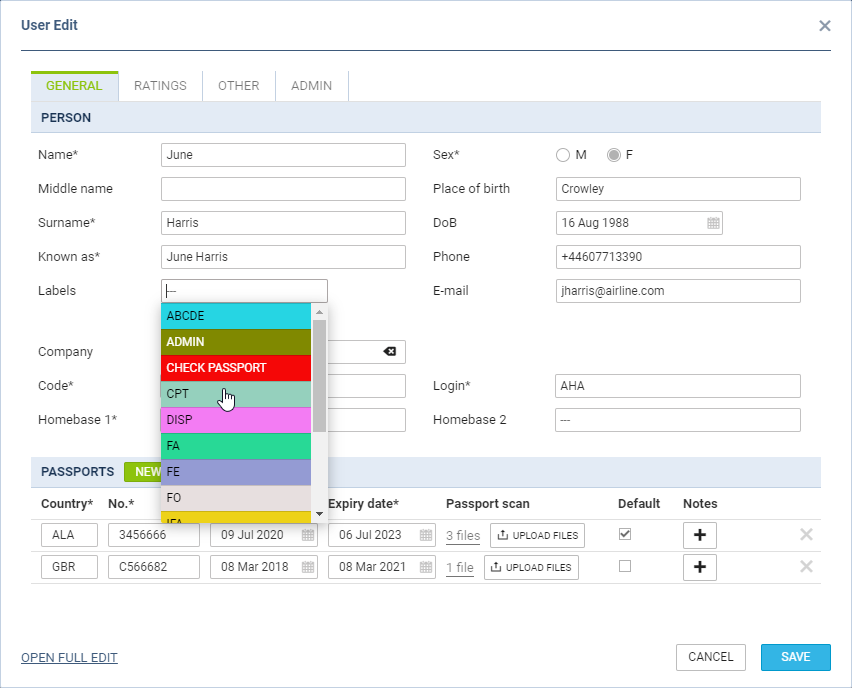Add notes to the ALA passport

point(699,535)
